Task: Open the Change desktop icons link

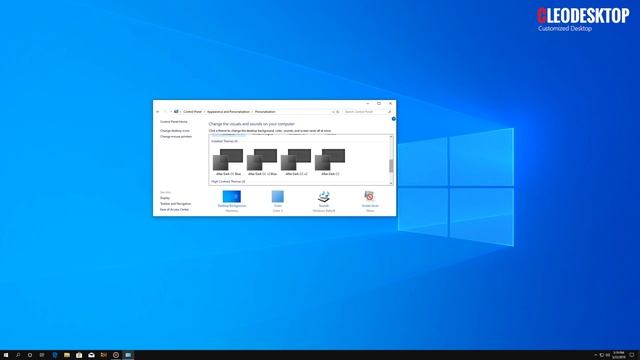Action: click(x=175, y=131)
